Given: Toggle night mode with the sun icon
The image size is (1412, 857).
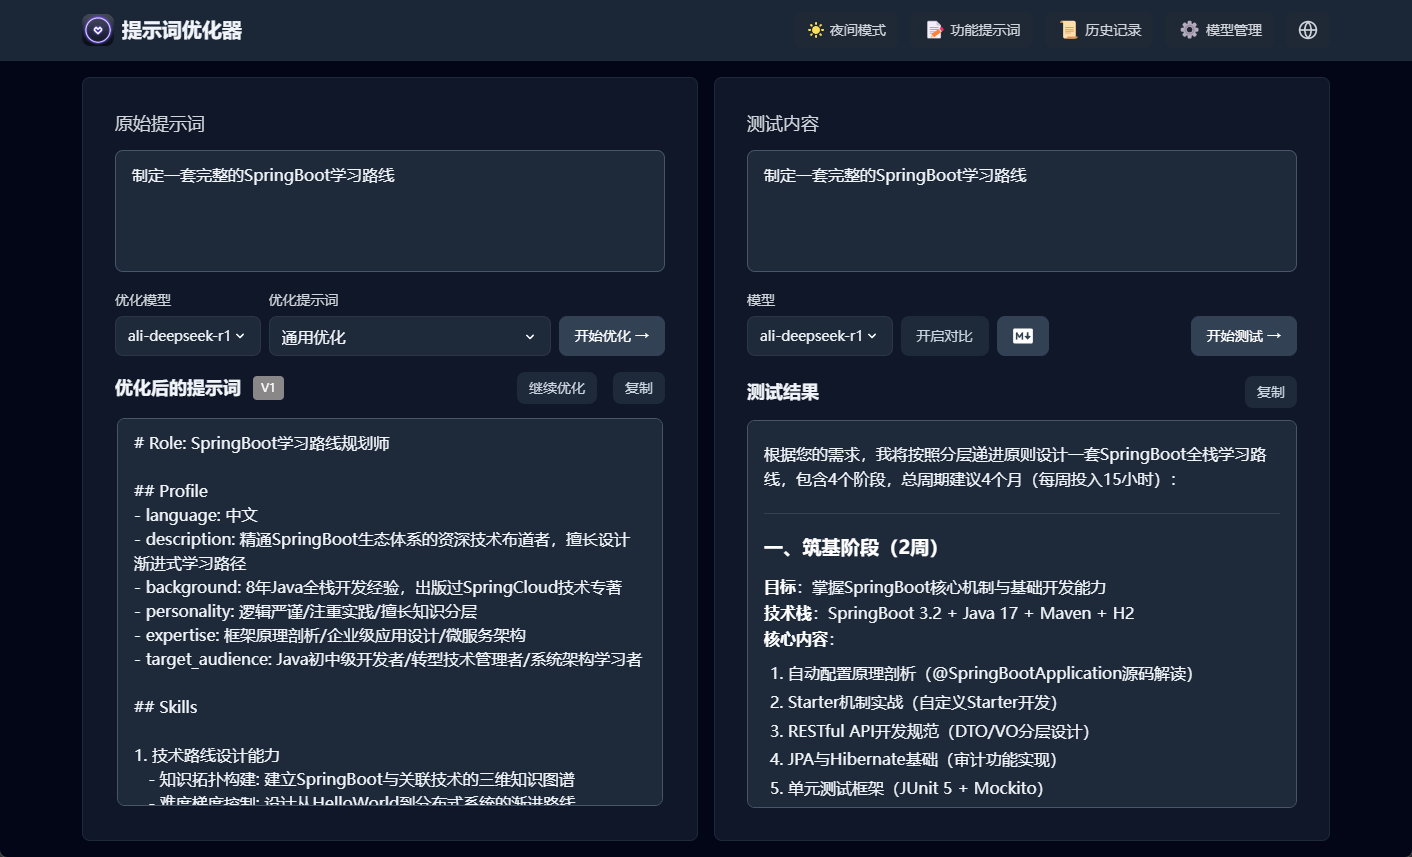Looking at the screenshot, I should (x=846, y=30).
